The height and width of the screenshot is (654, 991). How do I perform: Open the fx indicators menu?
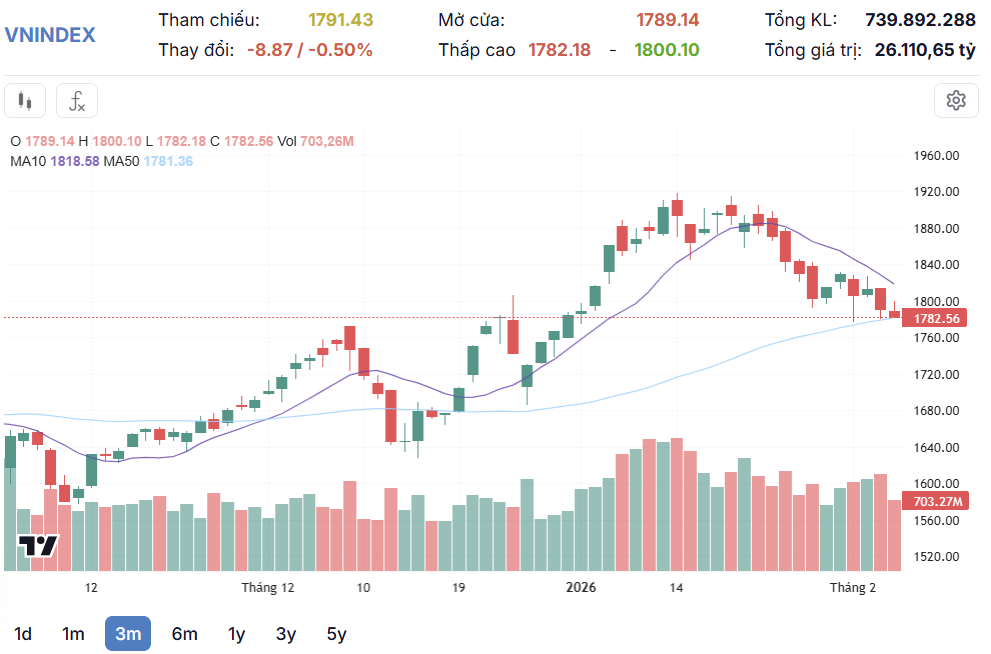click(x=76, y=100)
